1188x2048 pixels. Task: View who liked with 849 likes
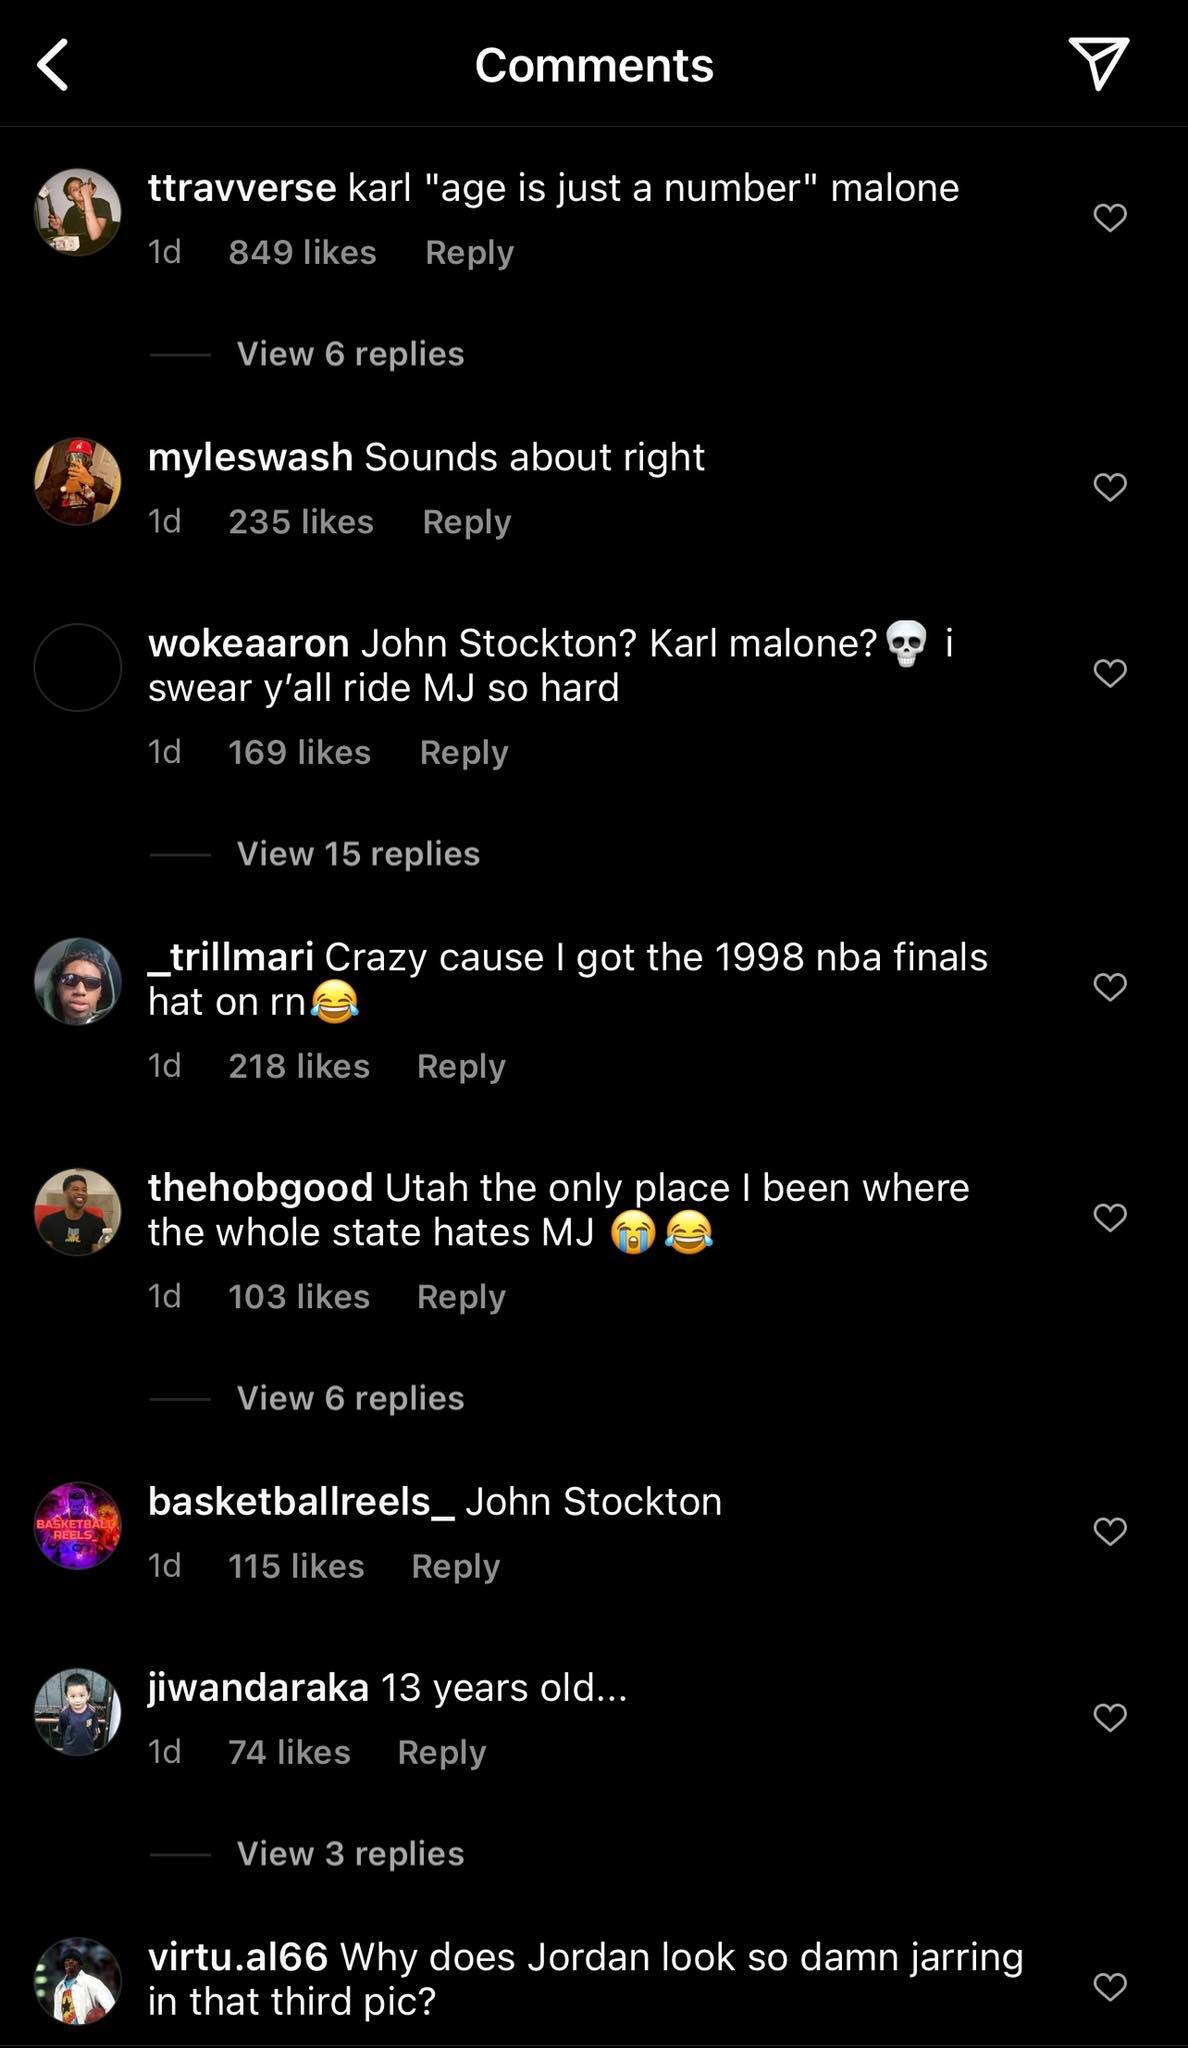(302, 252)
